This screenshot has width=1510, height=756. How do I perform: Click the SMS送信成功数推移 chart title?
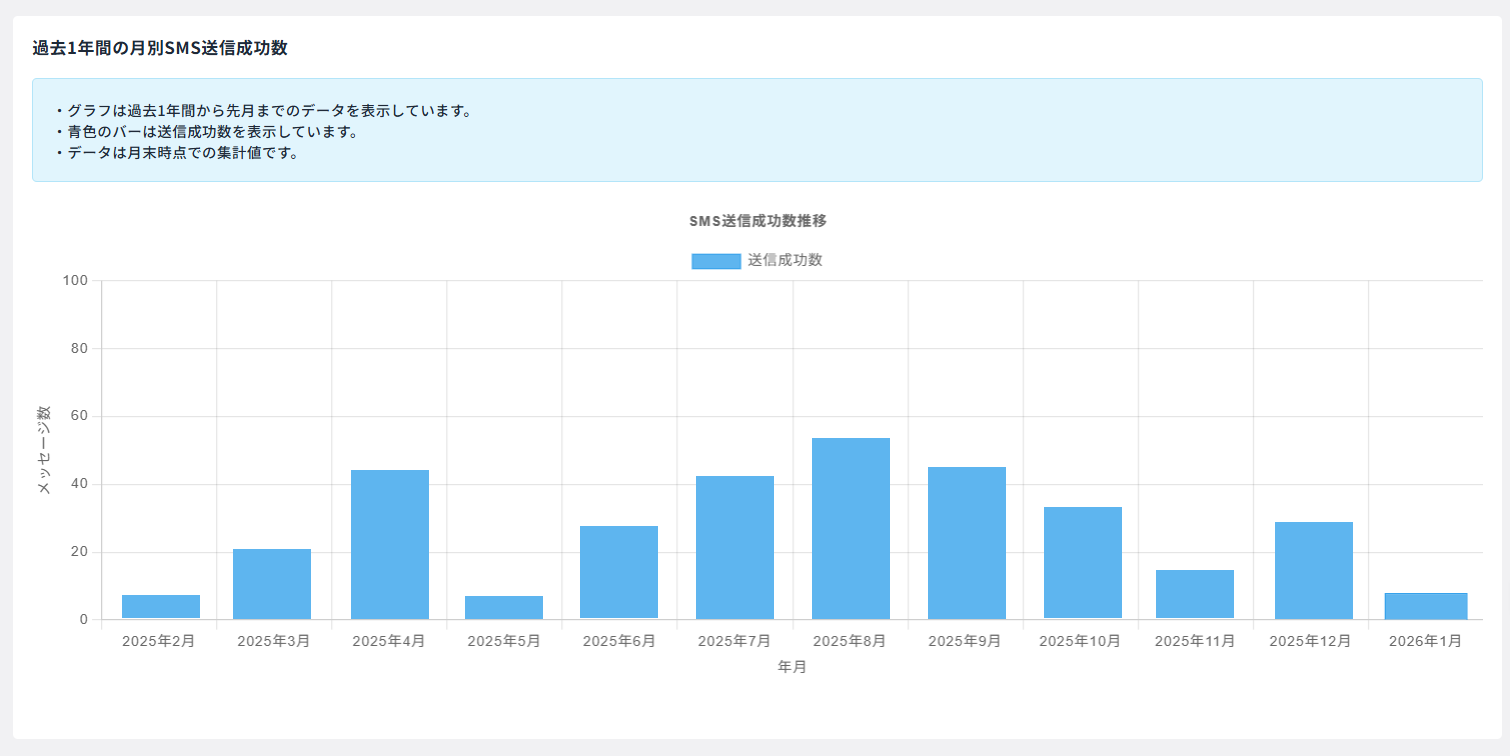click(758, 221)
